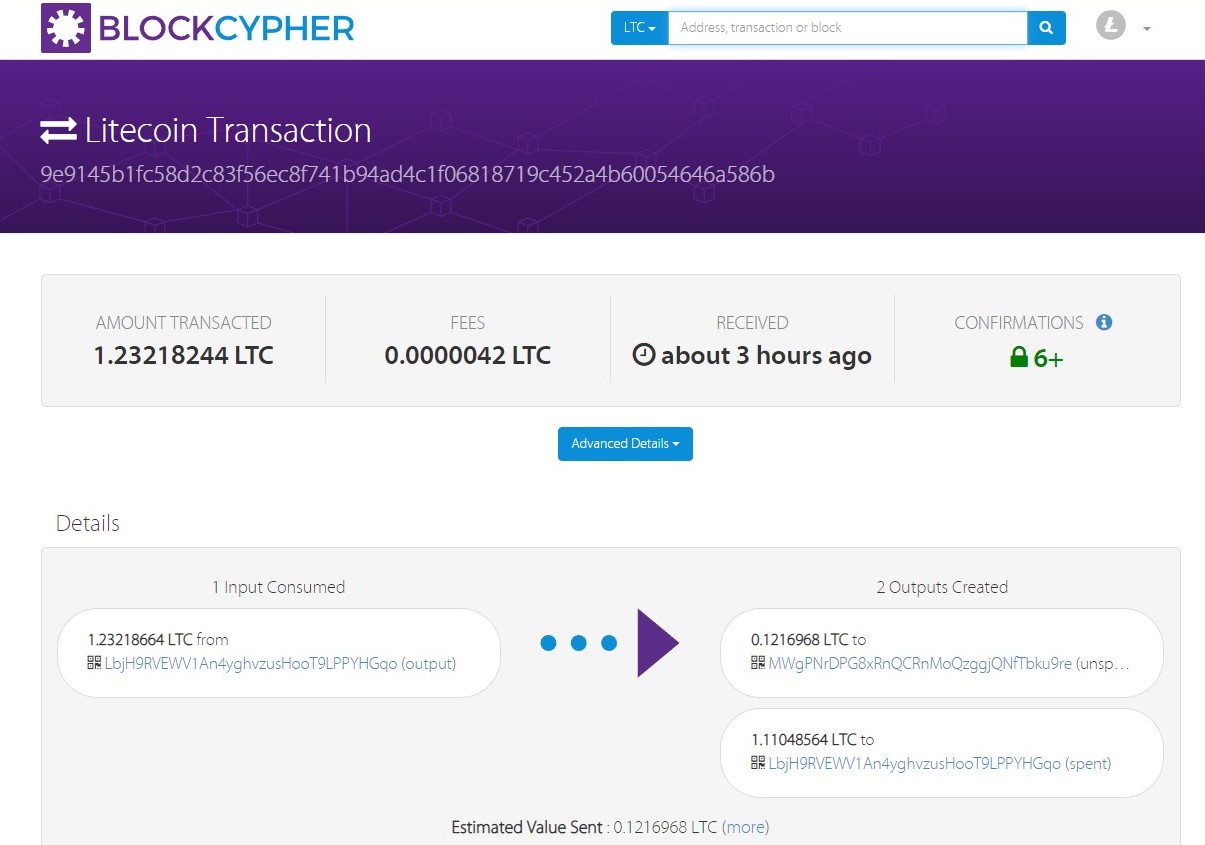This screenshot has width=1205, height=845.
Task: Select the input amount 1.23218664 LTC
Action: point(140,639)
